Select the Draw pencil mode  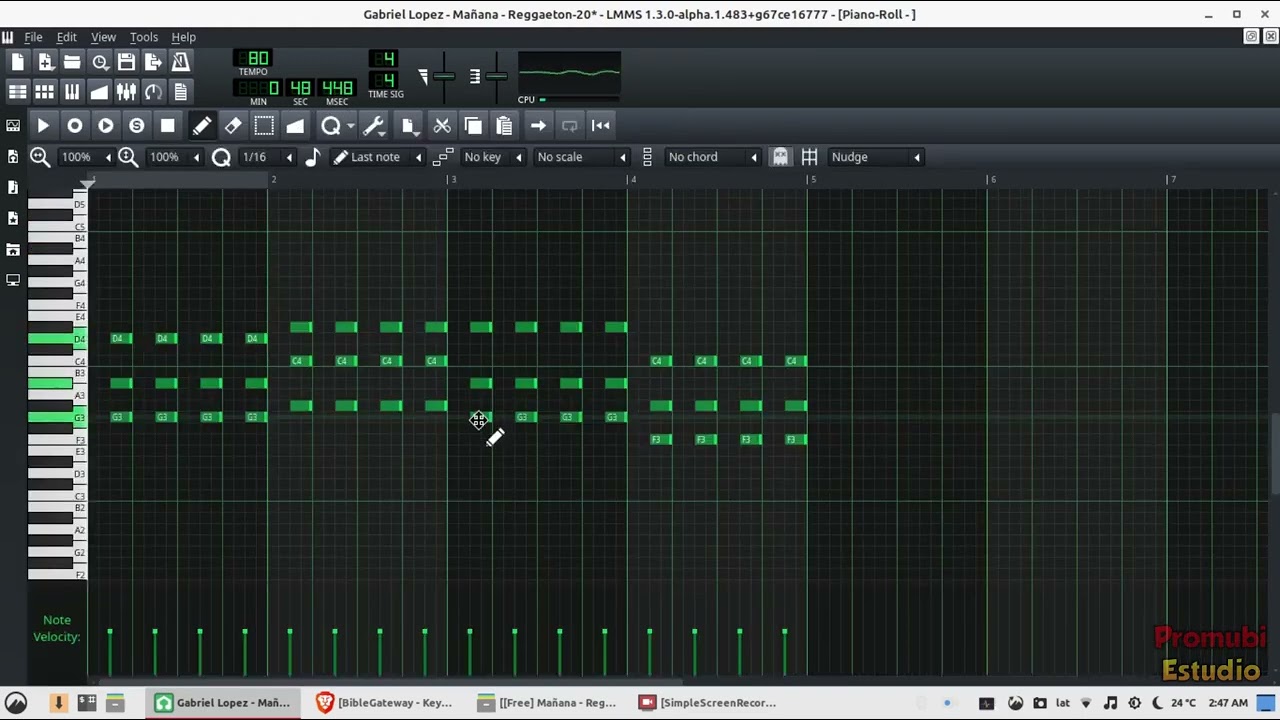click(x=201, y=126)
